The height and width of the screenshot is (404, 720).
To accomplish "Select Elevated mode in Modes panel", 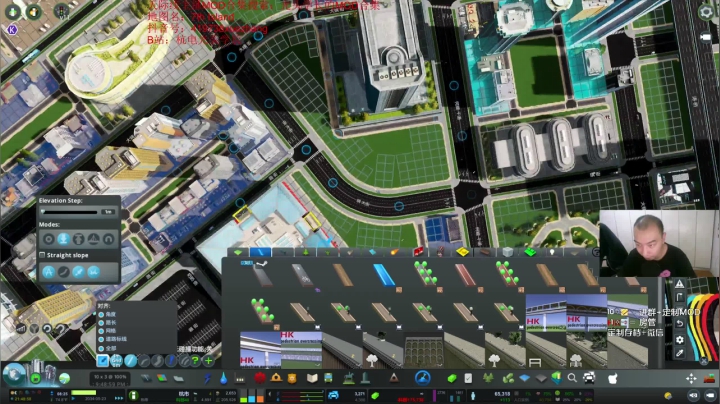I will (x=79, y=239).
